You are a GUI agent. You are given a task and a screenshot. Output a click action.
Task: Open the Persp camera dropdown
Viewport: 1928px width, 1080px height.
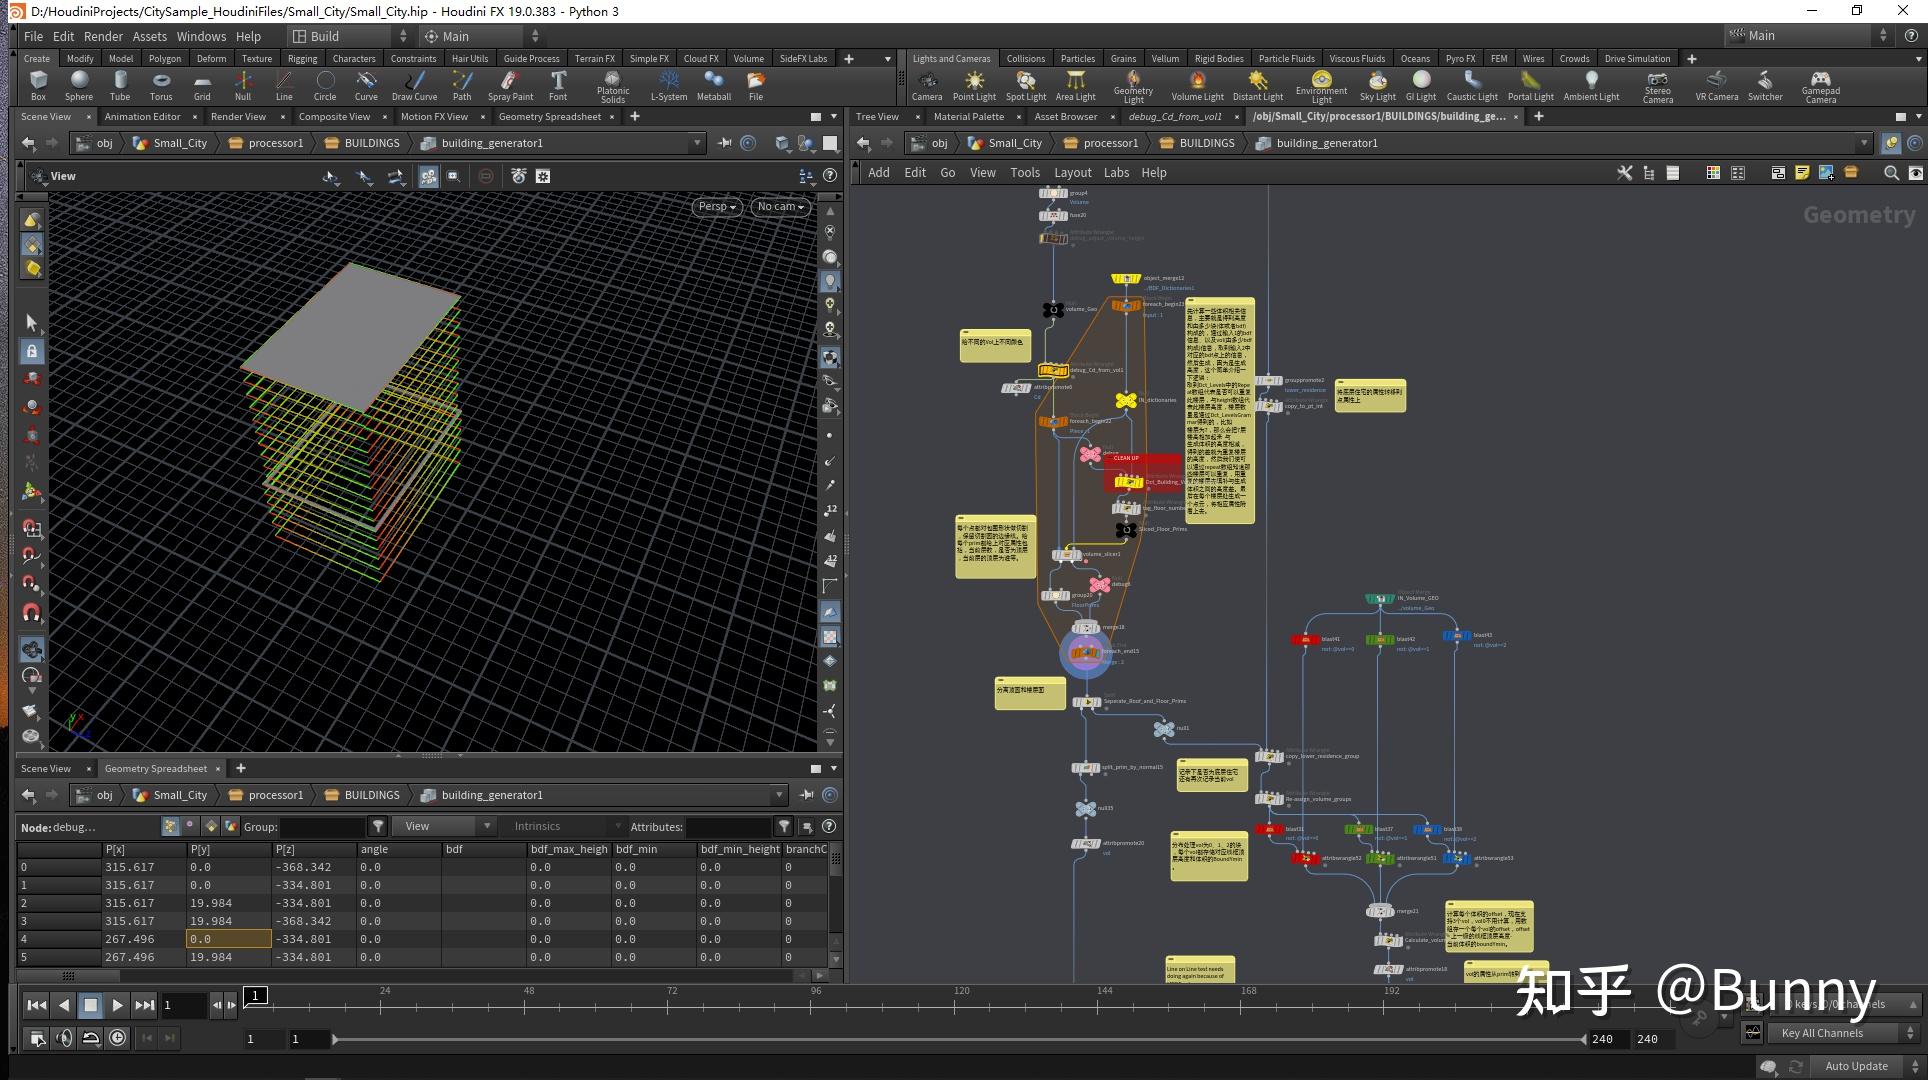(x=717, y=206)
